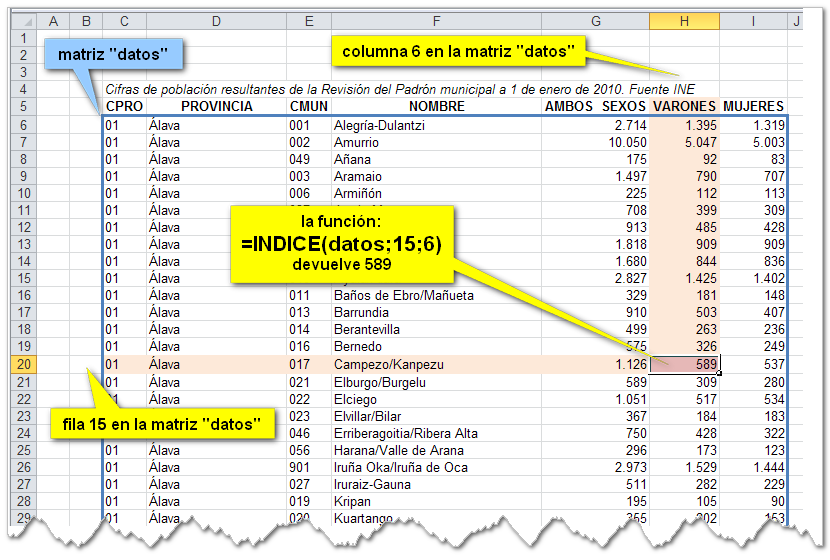830x560 pixels.
Task: Click the select-all corner of the sheet
Action: pyautogui.click(x=22, y=21)
